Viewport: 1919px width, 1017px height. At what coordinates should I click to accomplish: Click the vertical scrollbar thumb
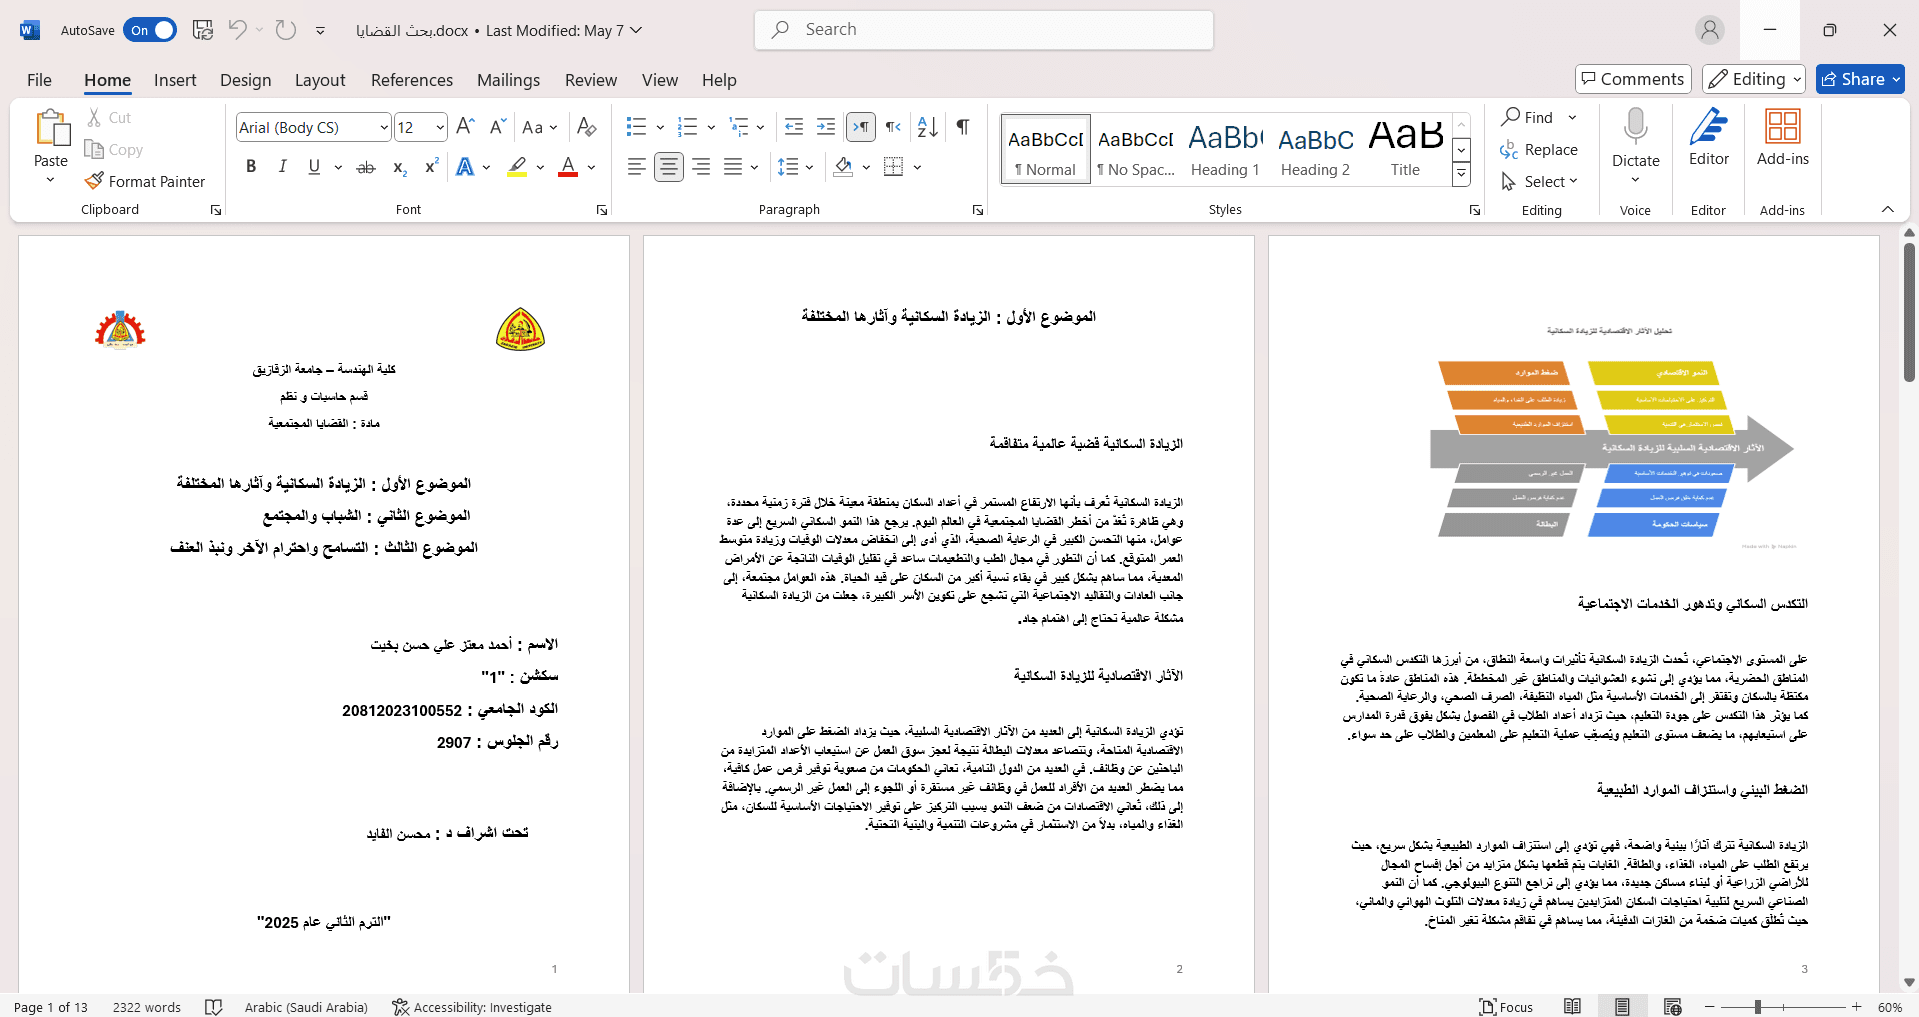point(1909,311)
